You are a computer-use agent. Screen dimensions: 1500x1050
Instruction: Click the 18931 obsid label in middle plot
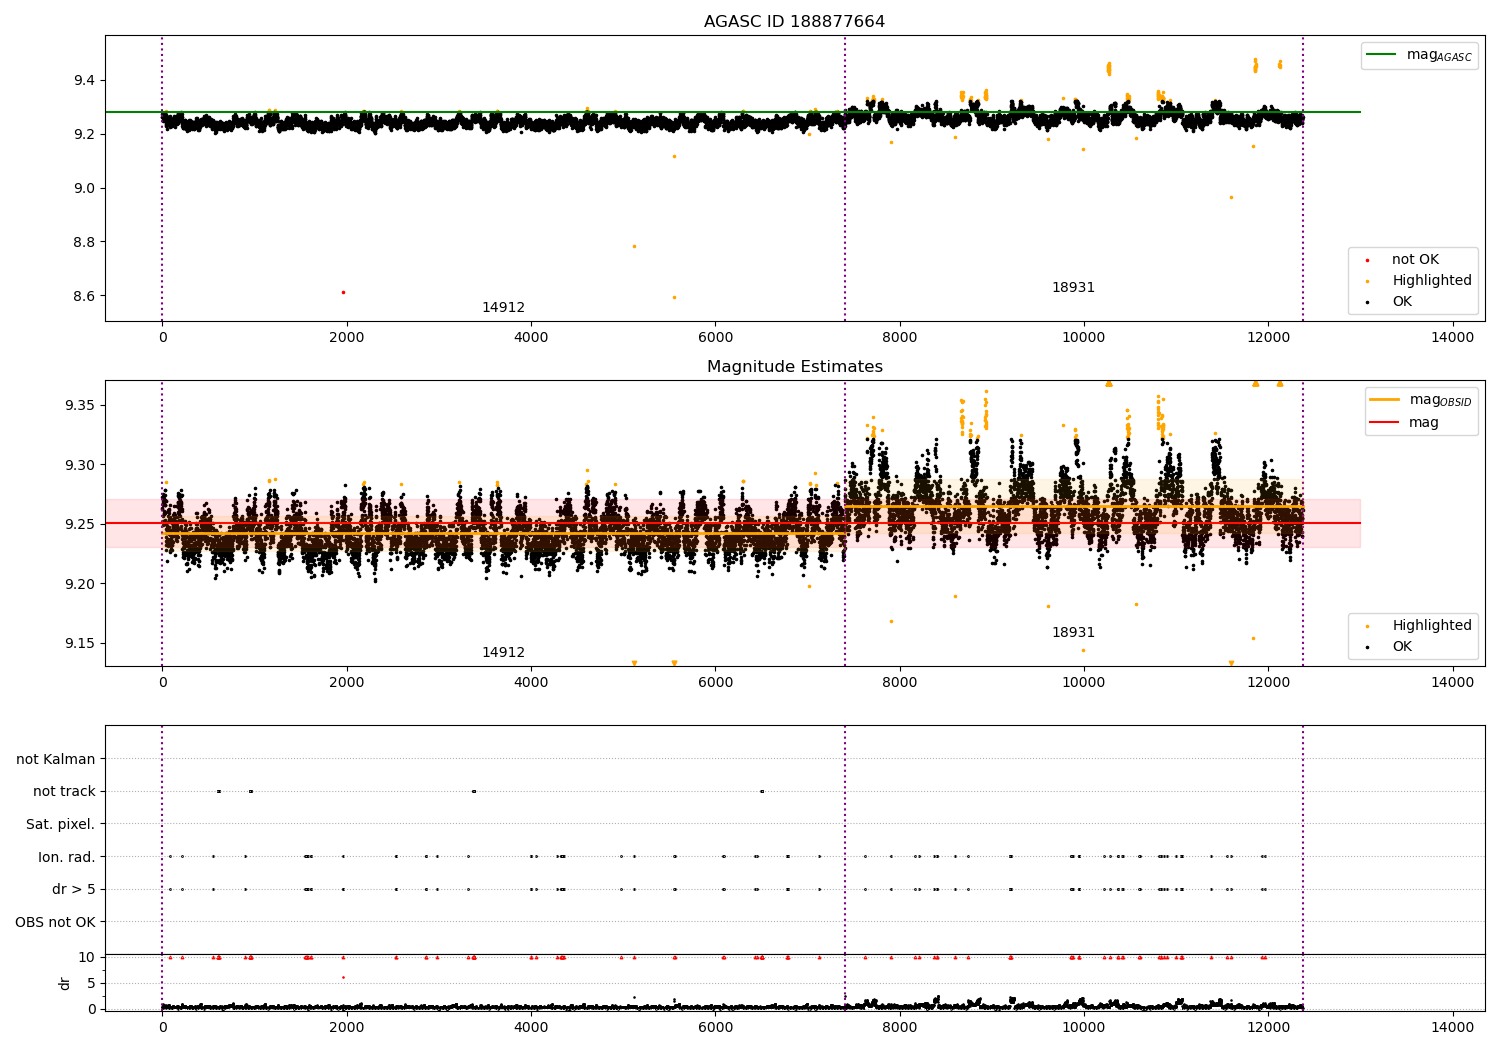[x=1073, y=633]
